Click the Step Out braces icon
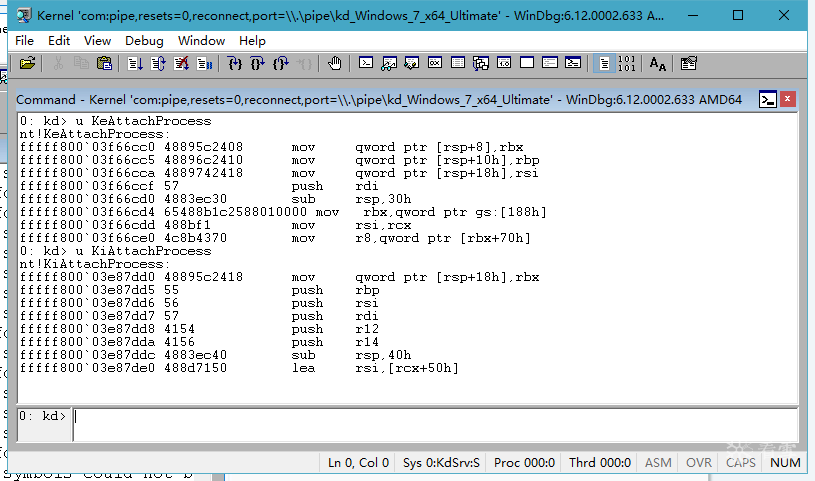The image size is (815, 481). [x=281, y=63]
